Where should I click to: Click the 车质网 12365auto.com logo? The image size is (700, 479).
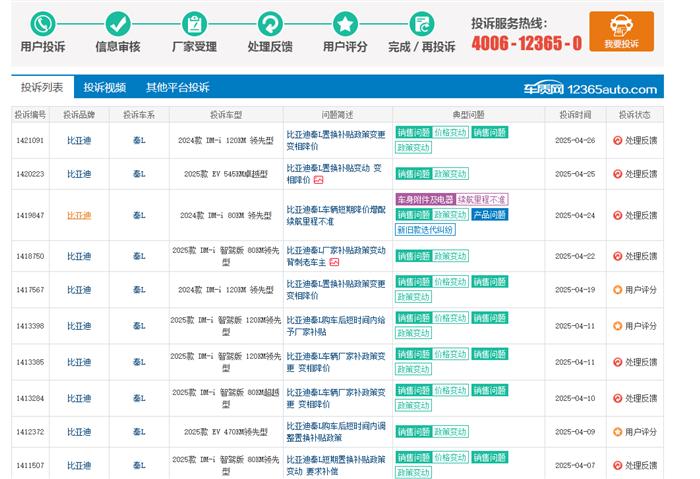[x=590, y=89]
